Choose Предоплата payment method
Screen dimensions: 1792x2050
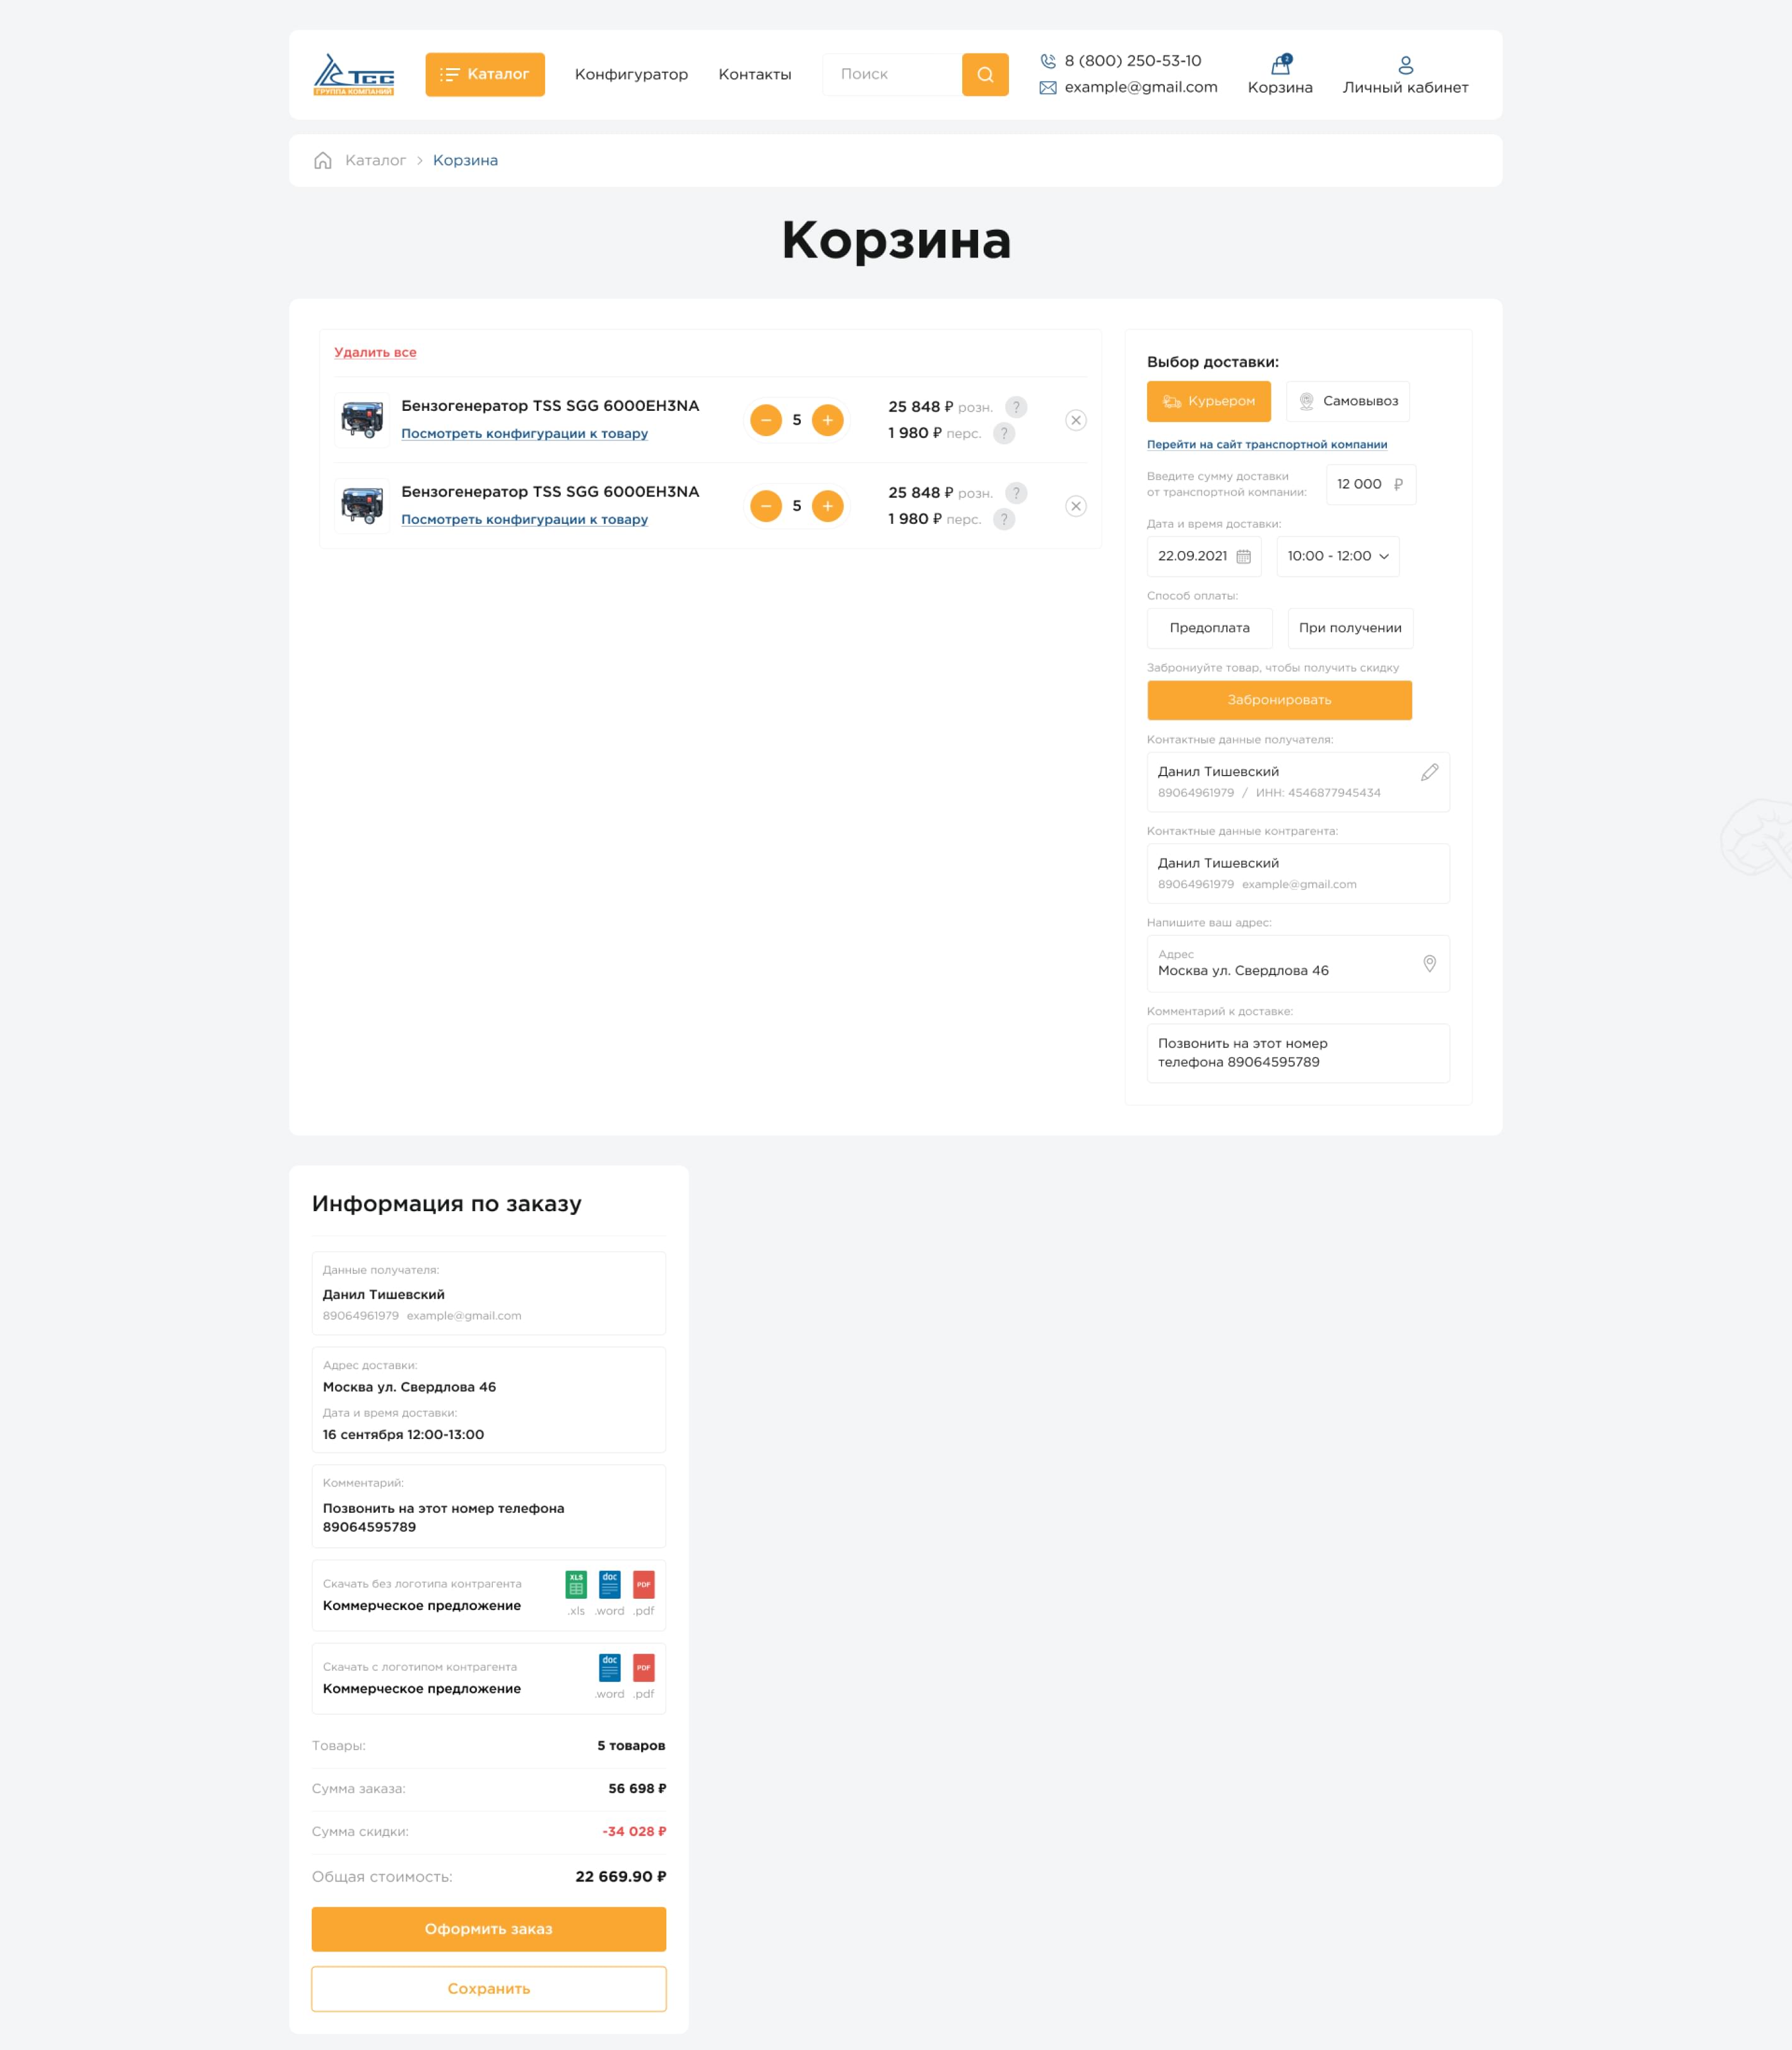tap(1209, 628)
